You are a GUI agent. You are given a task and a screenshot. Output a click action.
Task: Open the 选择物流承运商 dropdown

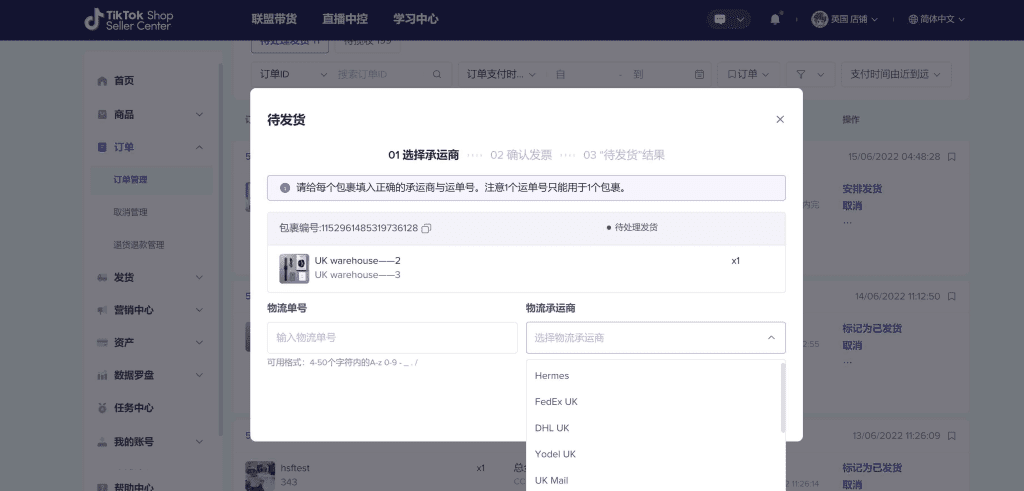tap(656, 338)
